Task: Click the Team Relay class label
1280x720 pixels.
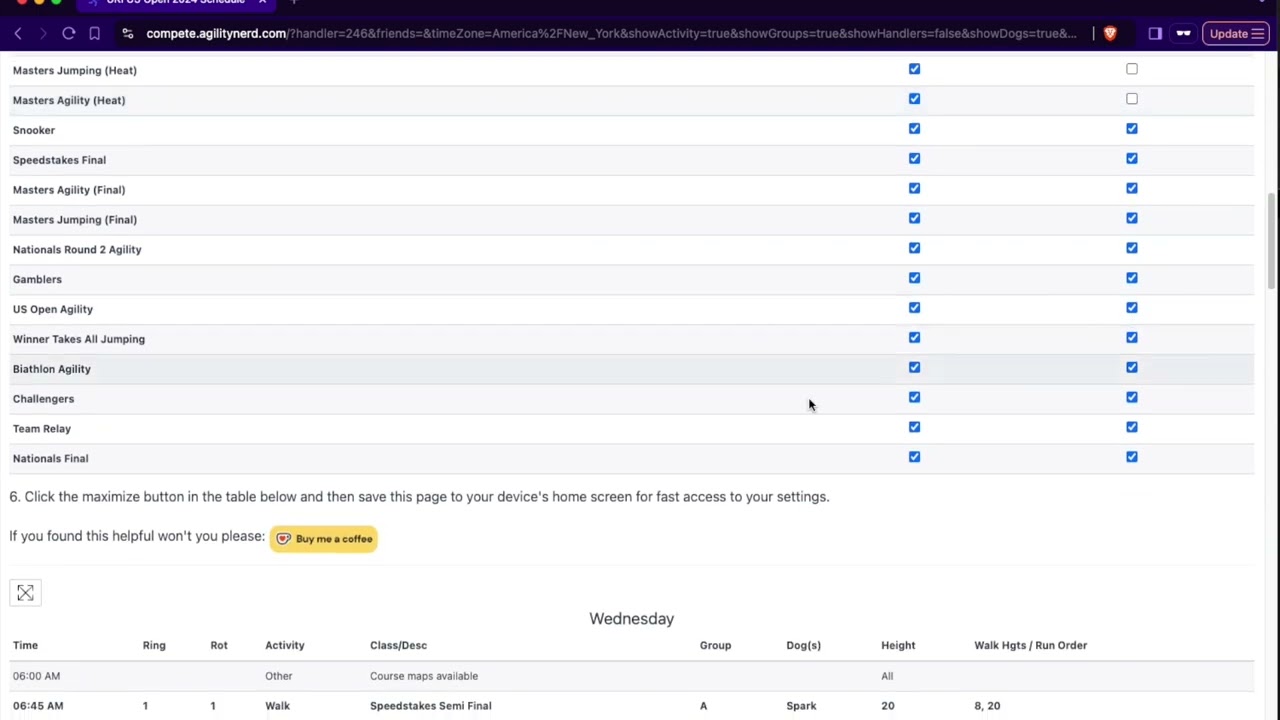Action: [42, 428]
